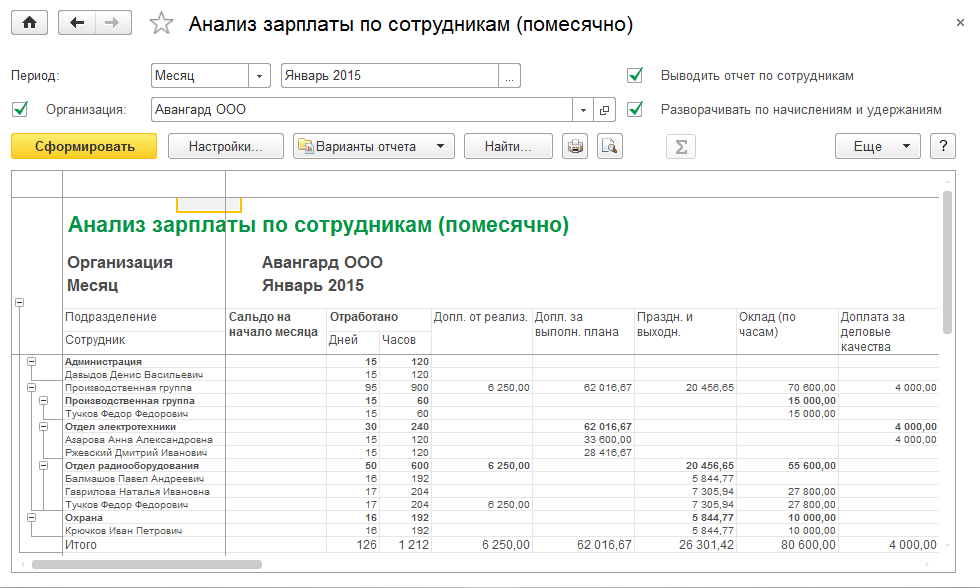Viewport: 980px width, 588px height.
Task: Open help with the question mark button
Action: click(x=942, y=147)
